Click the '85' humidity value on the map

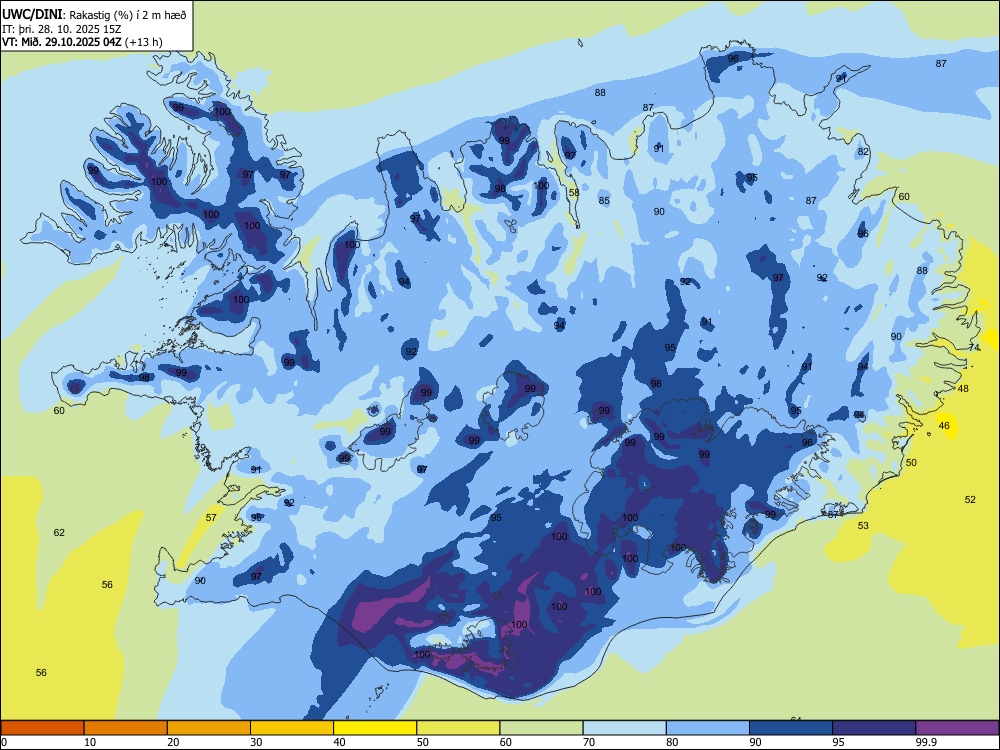pyautogui.click(x=604, y=200)
